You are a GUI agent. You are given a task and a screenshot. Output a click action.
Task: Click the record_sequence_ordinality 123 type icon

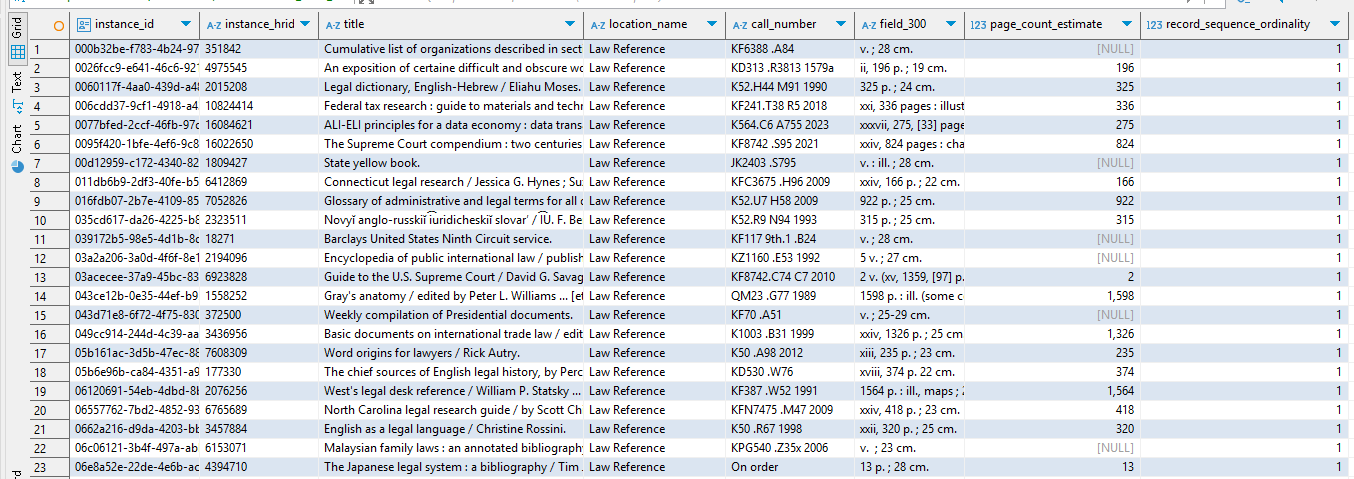1154,24
